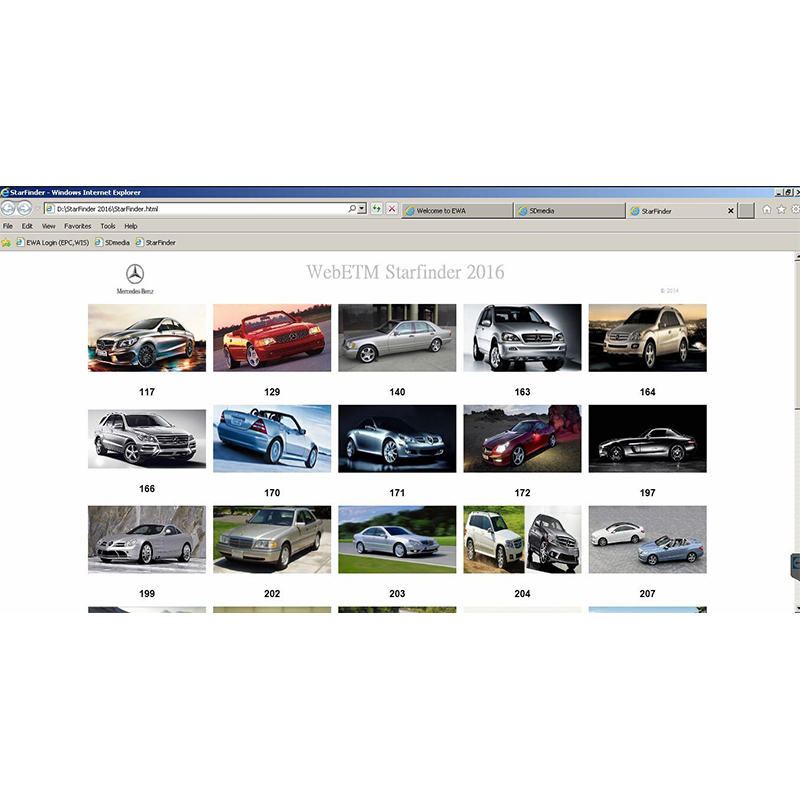Open the Edit menu

tap(27, 226)
